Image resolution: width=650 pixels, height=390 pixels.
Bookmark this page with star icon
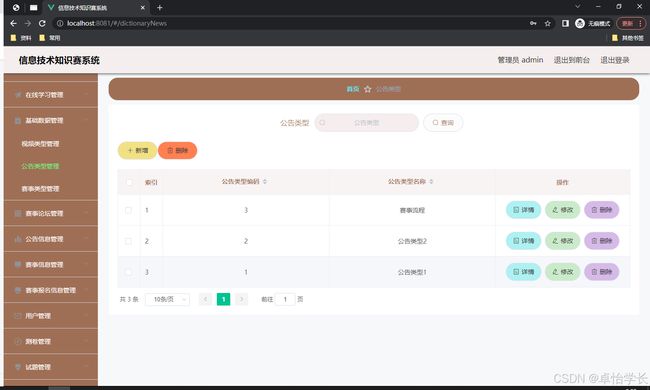548,24
